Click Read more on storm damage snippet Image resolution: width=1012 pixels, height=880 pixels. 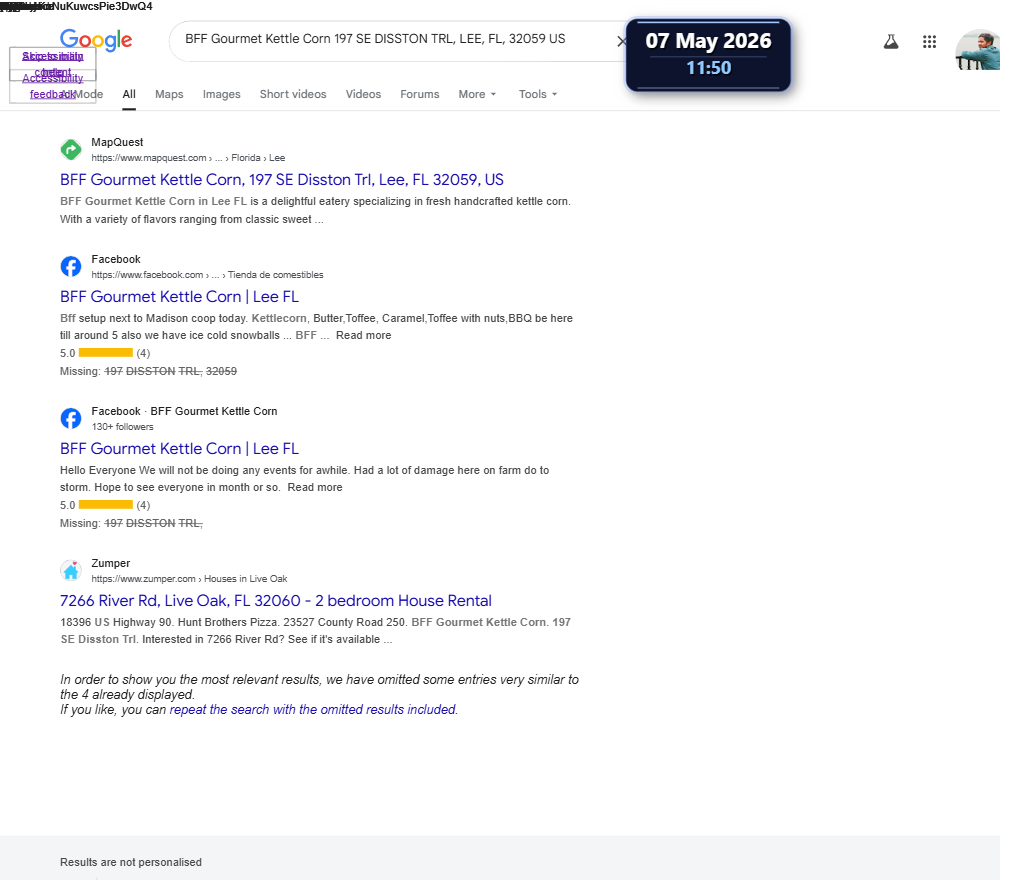point(315,487)
